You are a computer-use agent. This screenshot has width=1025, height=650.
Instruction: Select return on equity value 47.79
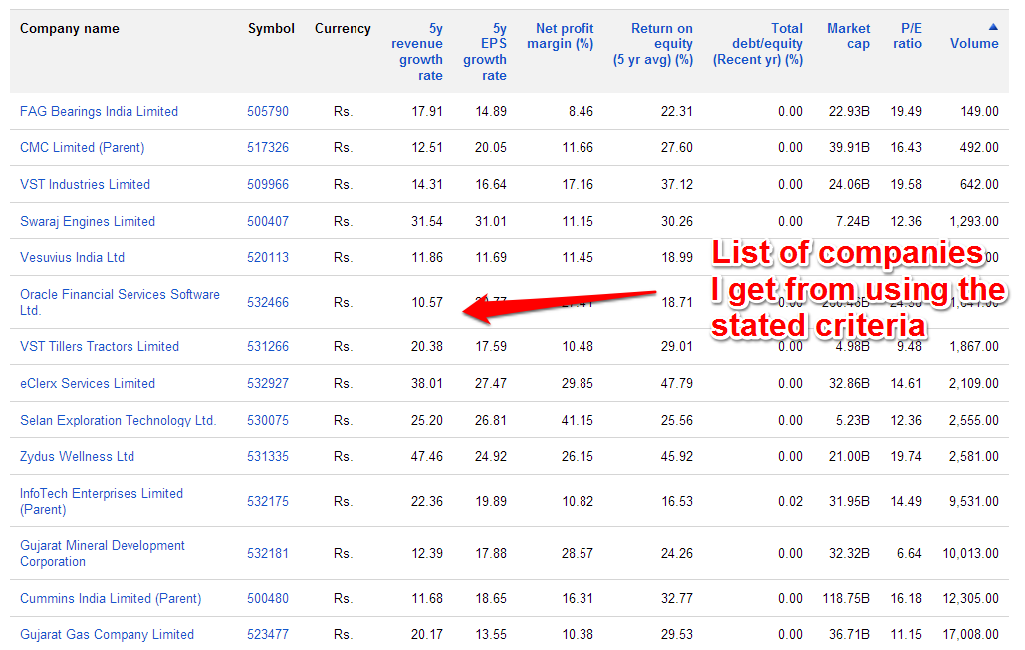coord(677,383)
